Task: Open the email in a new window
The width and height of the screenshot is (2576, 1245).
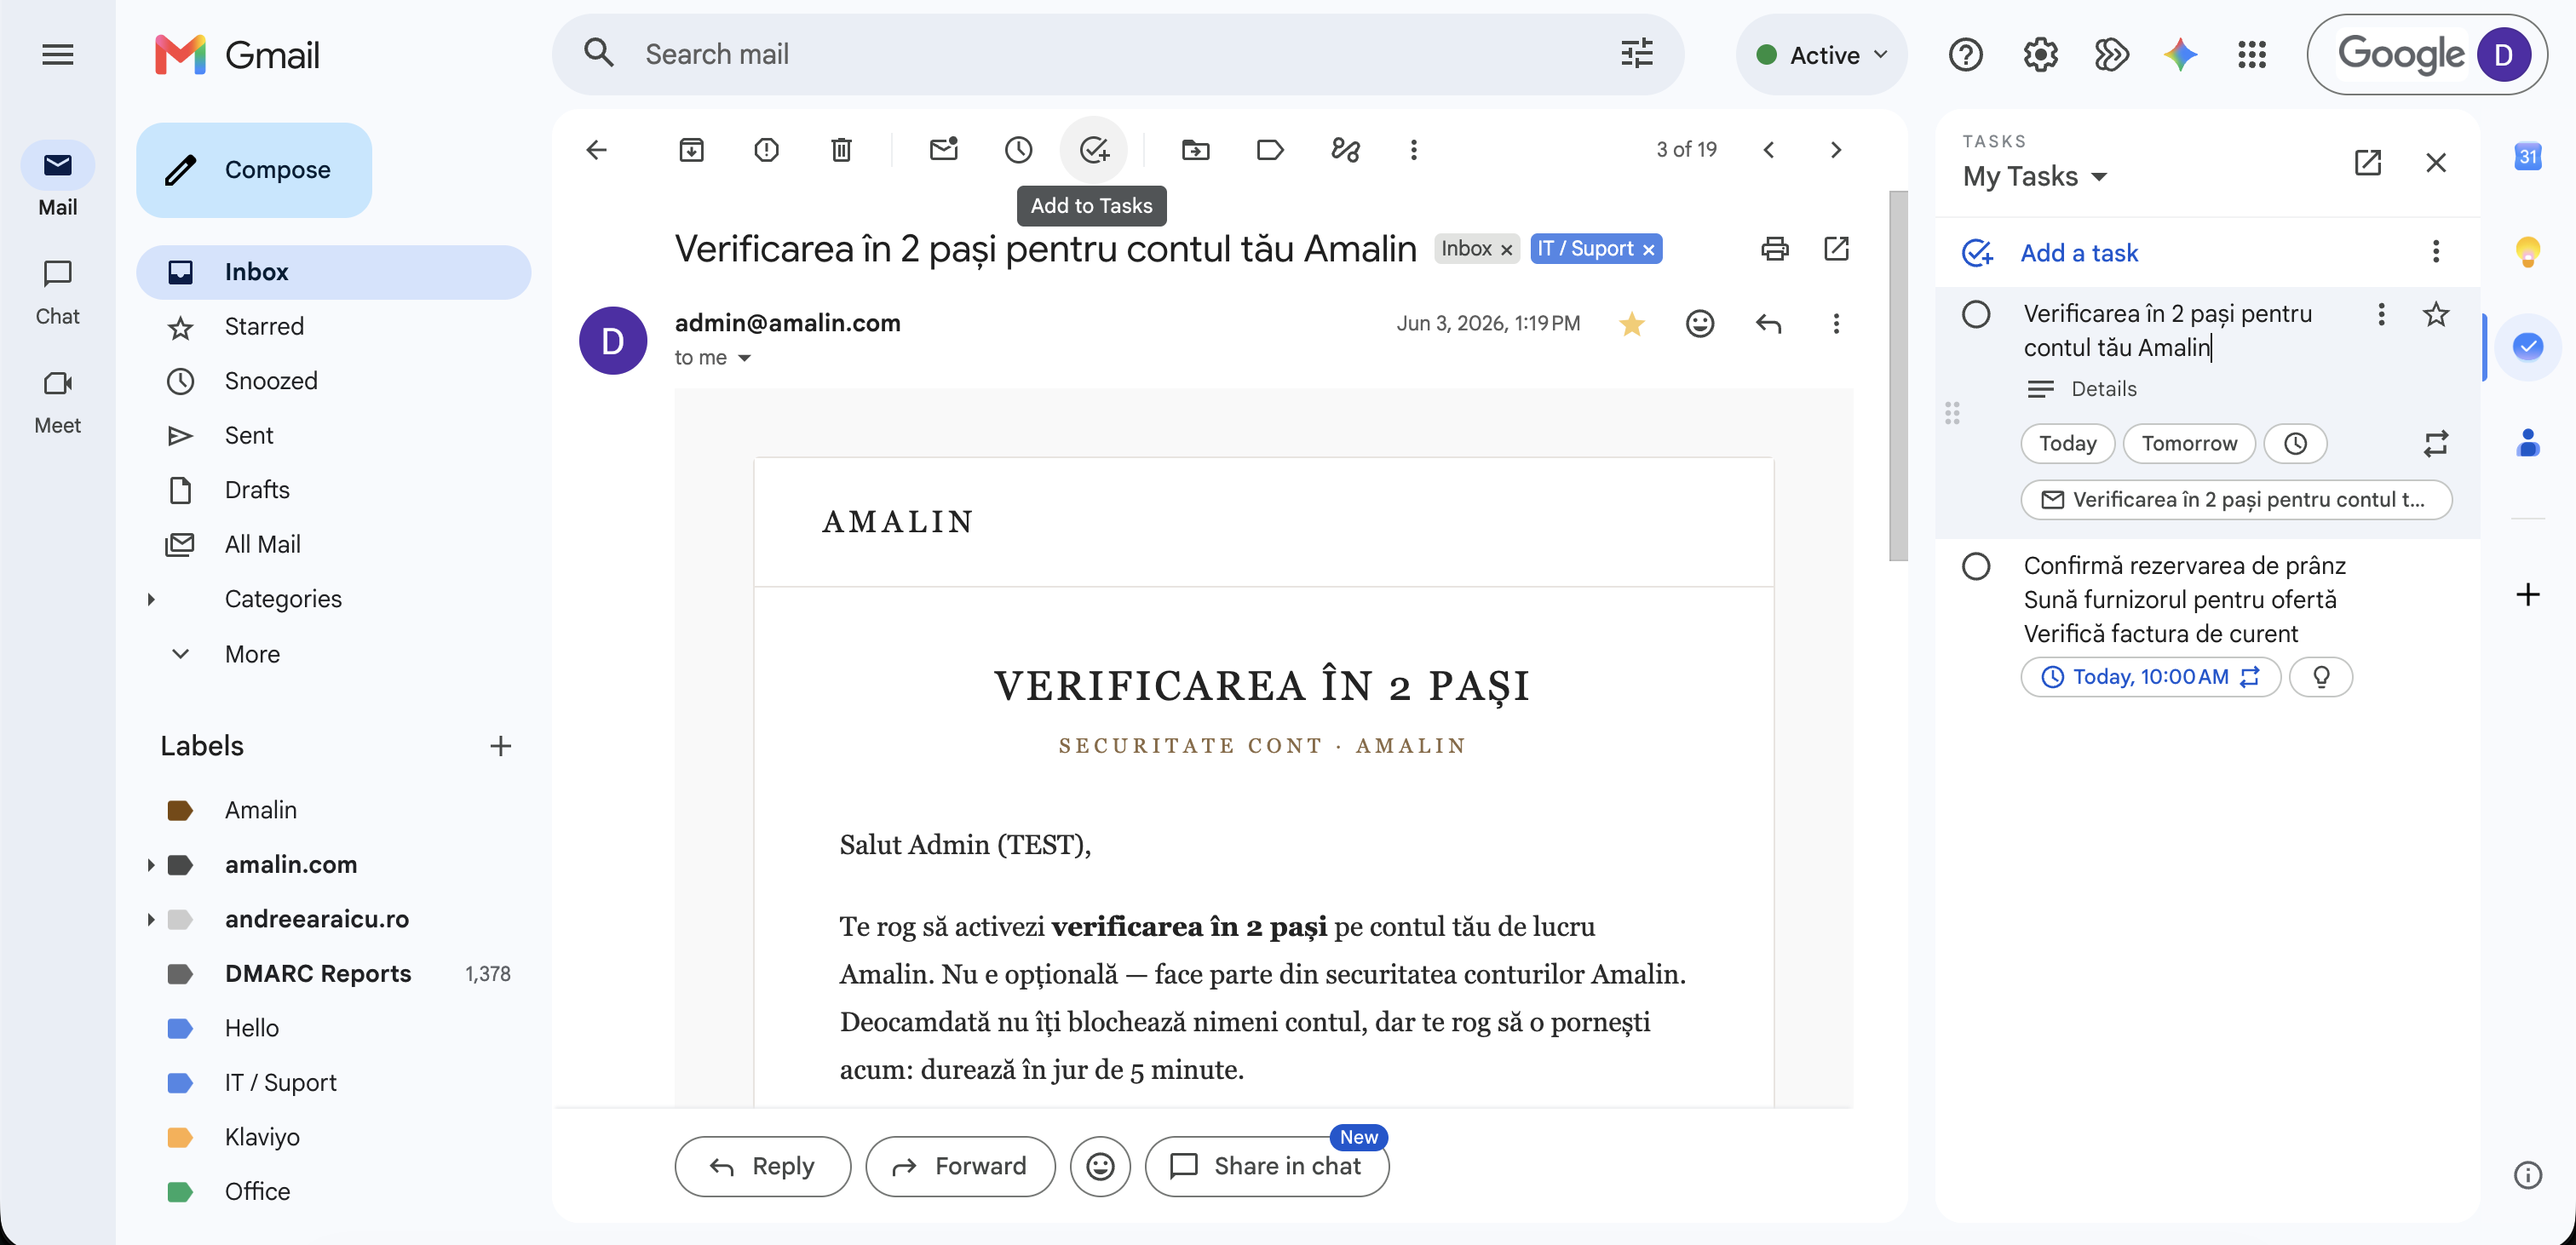Action: tap(1835, 248)
